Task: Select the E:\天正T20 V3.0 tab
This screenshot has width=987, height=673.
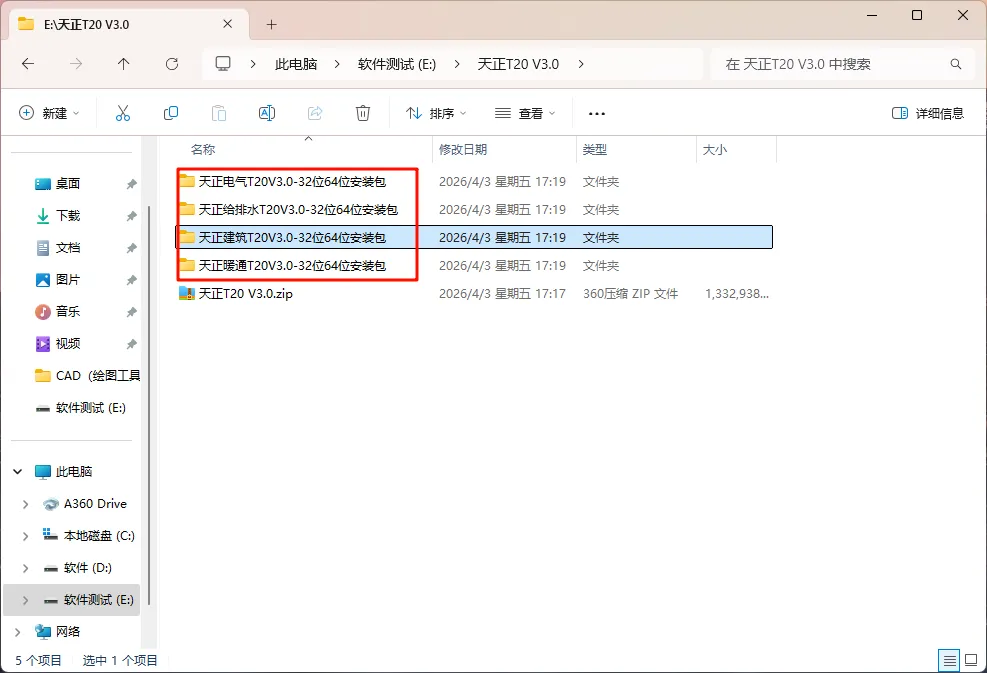Action: (x=129, y=25)
